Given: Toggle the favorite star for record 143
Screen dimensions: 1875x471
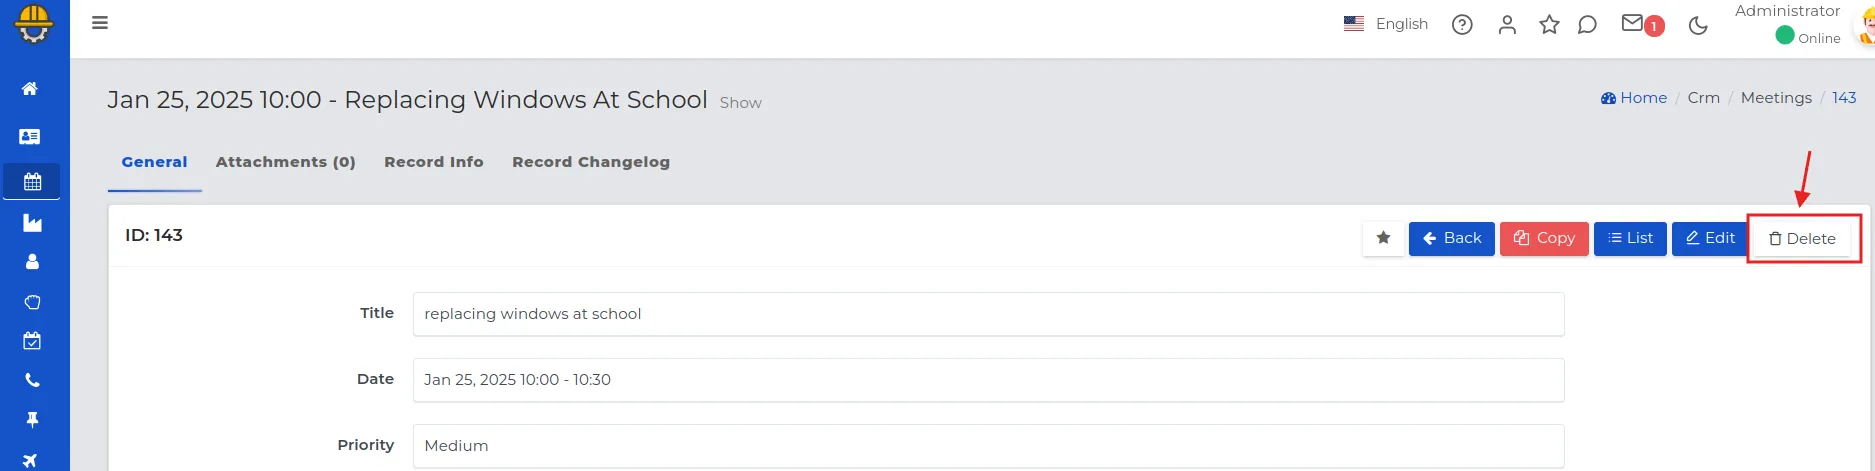Looking at the screenshot, I should (1383, 238).
